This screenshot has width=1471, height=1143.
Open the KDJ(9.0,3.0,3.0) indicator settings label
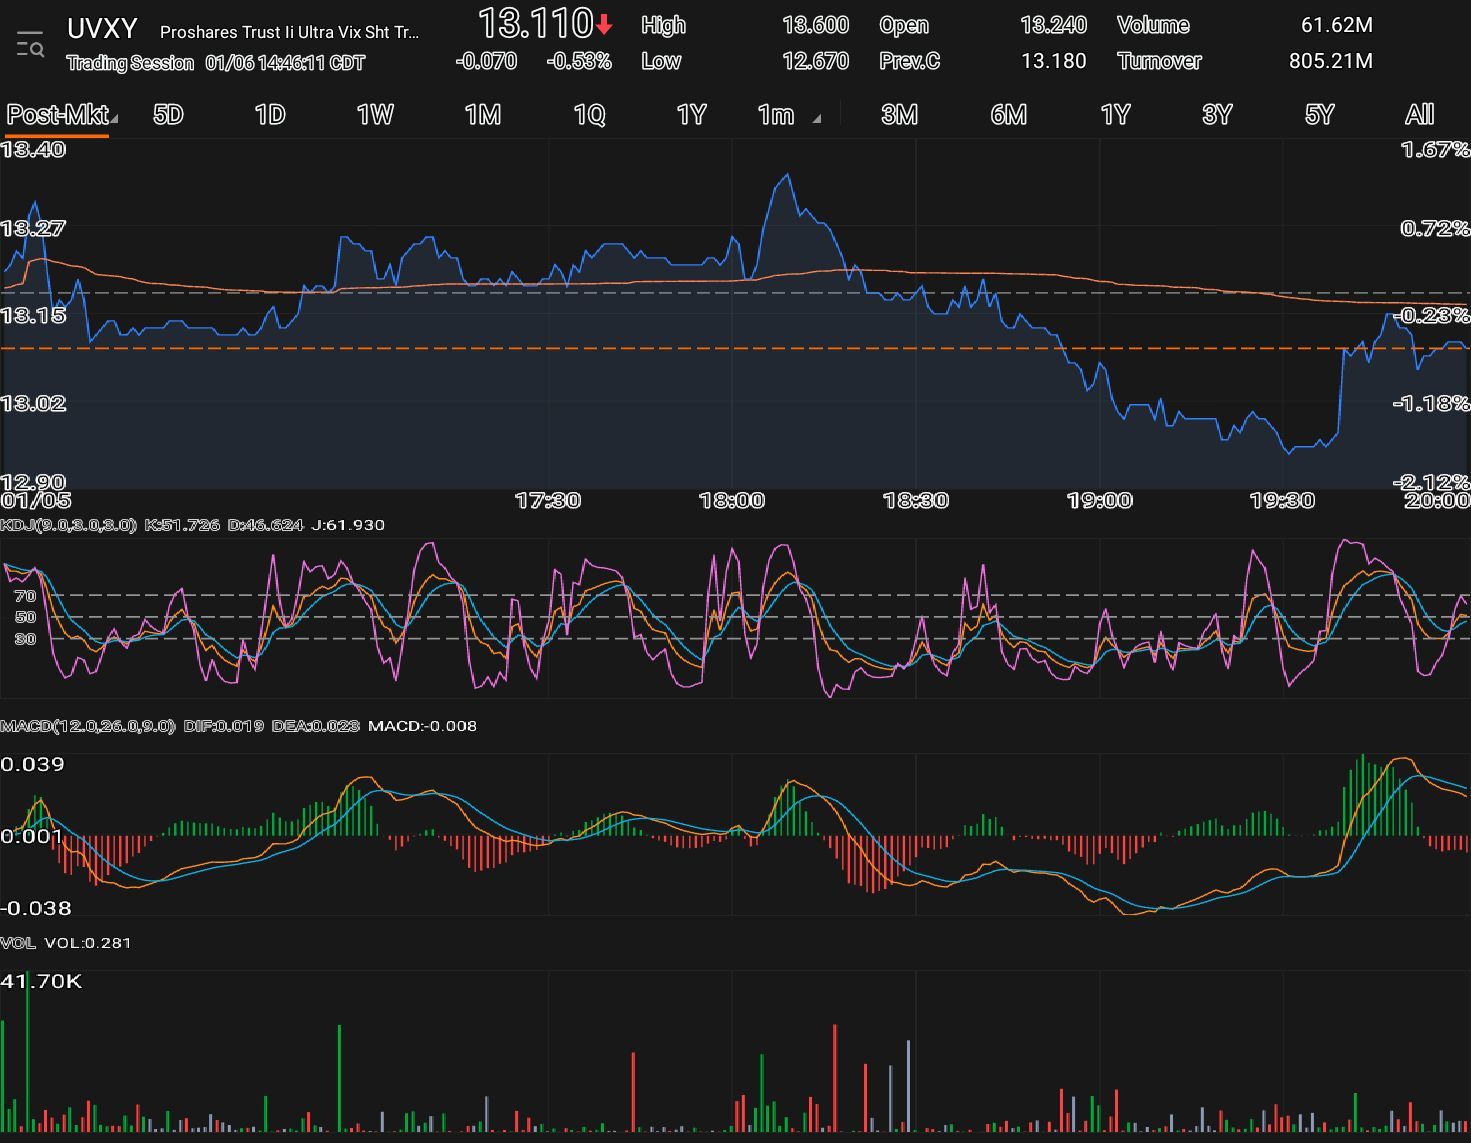point(68,525)
